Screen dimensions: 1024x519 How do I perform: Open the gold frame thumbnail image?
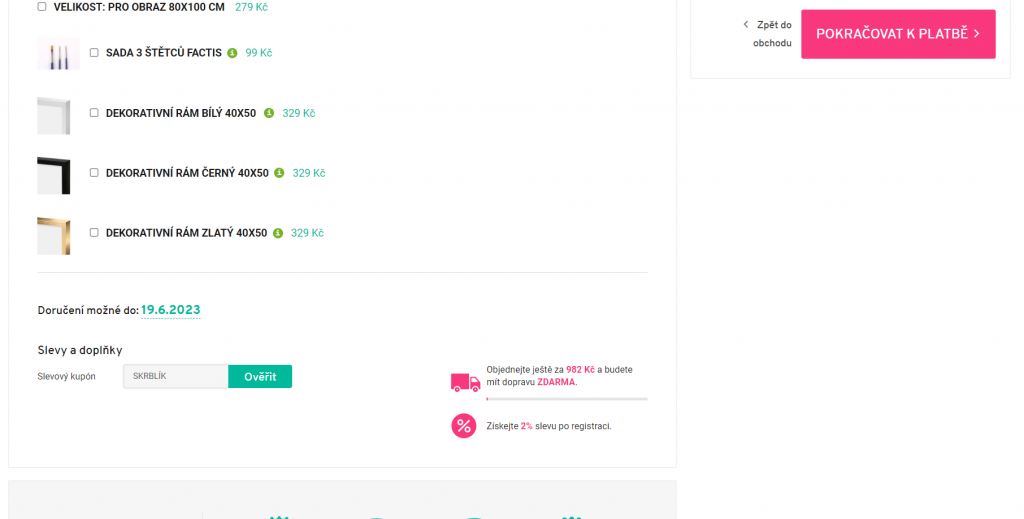[x=54, y=236]
